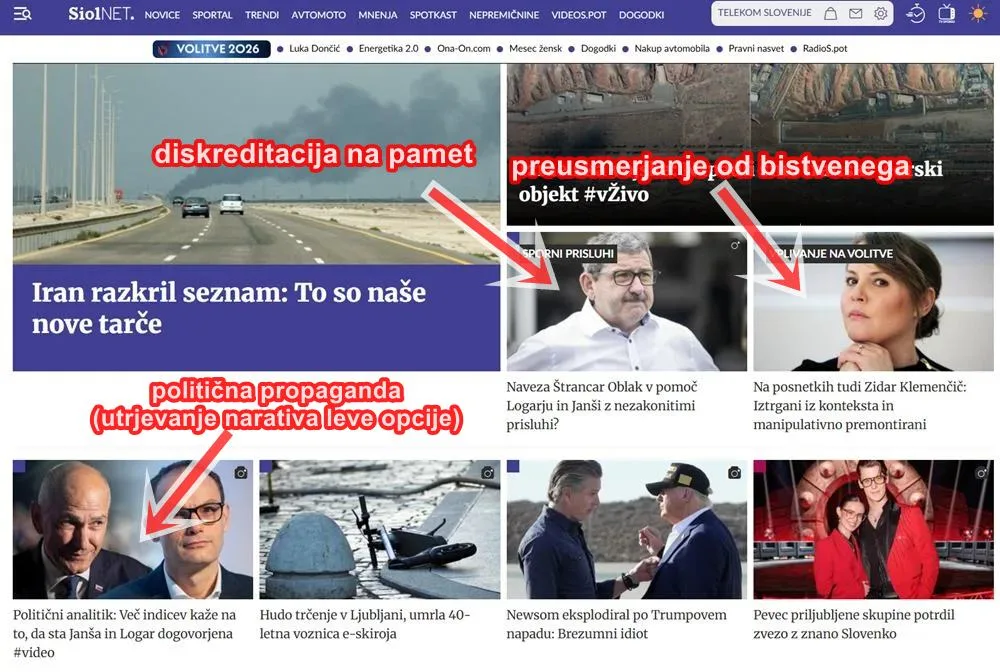Screen dimensions: 1000x672
Task: Open the Nepremičnine navigation item
Action: click(503, 15)
